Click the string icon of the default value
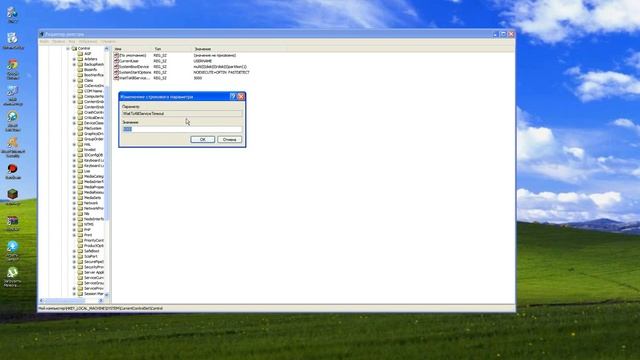The image size is (640, 360). click(x=116, y=55)
